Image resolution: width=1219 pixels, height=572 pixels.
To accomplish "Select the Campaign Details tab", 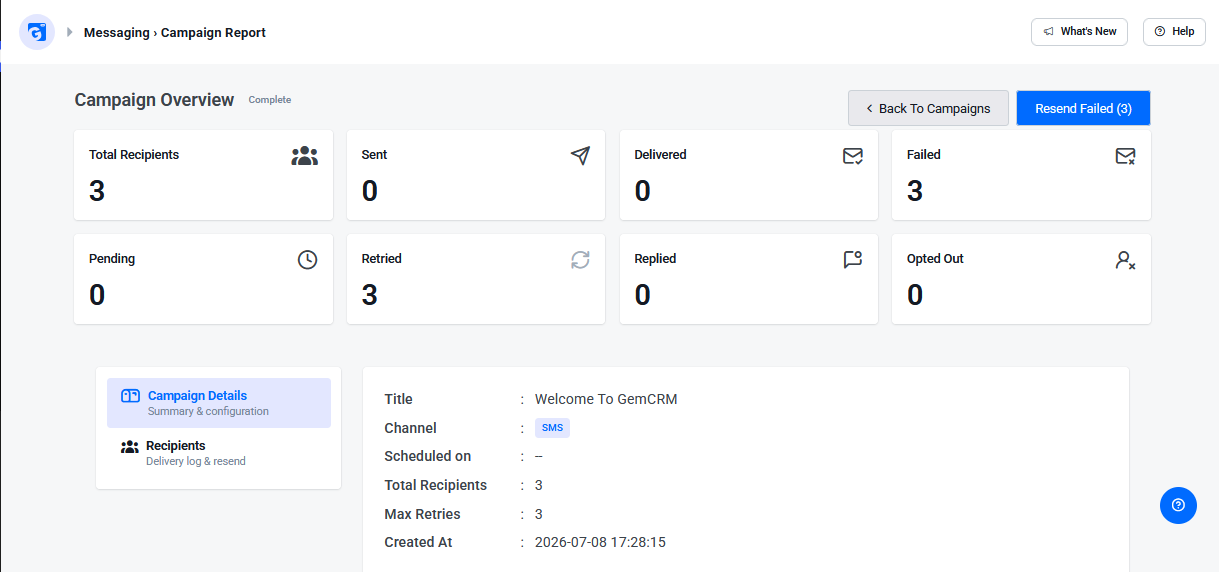I will tap(219, 403).
